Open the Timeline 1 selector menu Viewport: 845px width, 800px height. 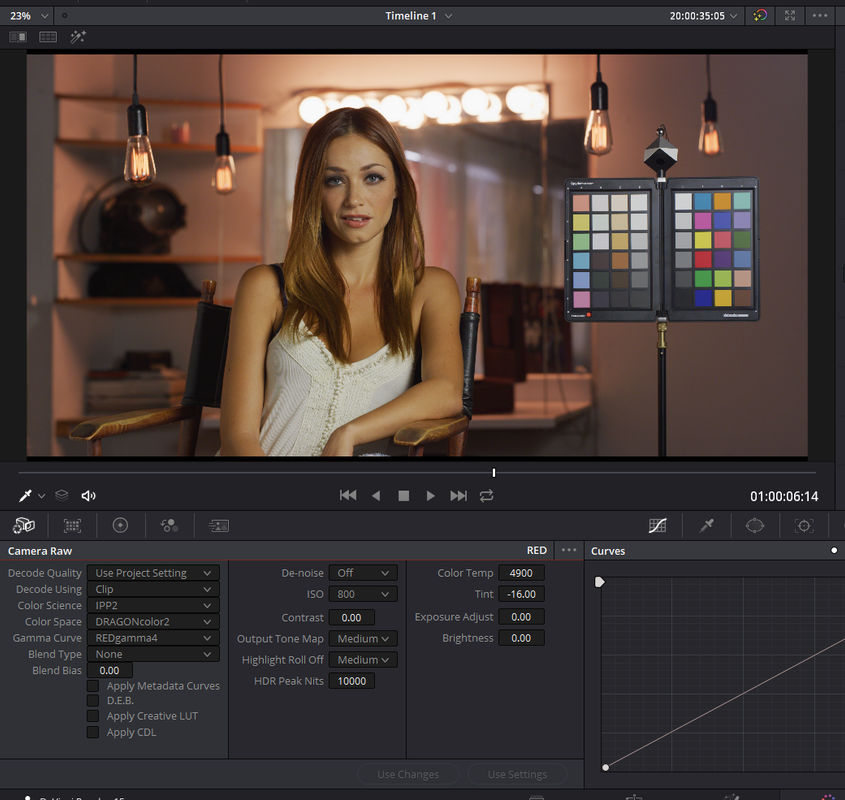tap(418, 16)
